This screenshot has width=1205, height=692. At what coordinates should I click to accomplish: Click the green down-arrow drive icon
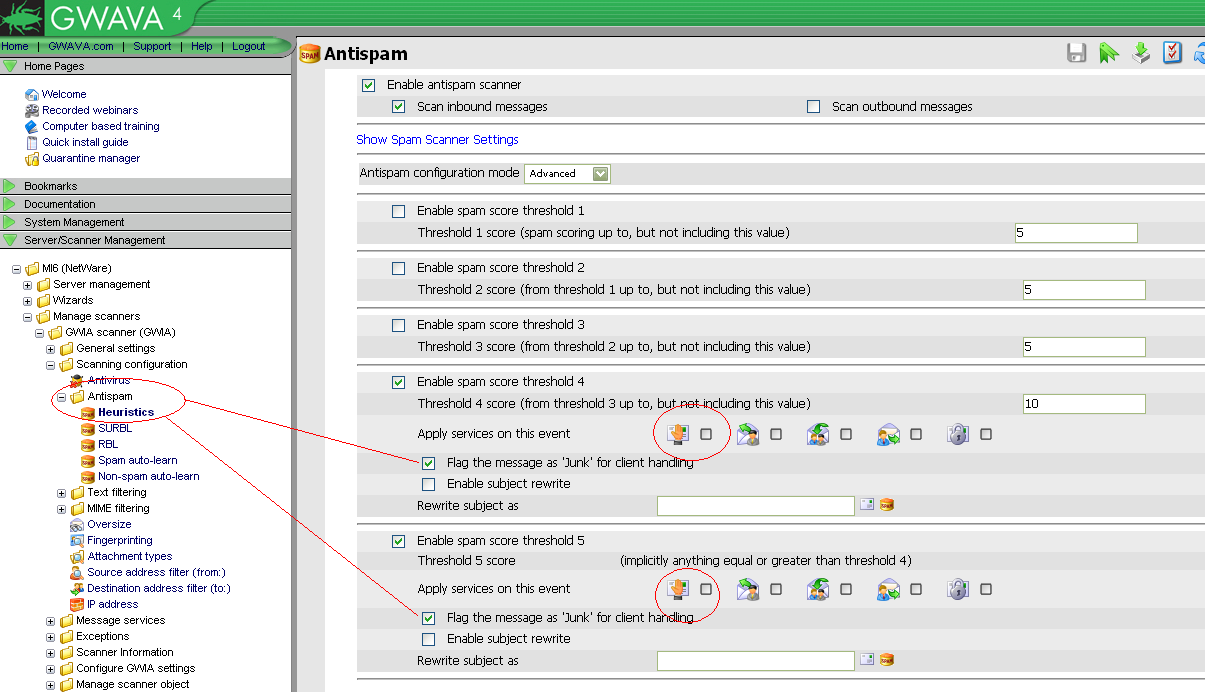click(x=1140, y=53)
